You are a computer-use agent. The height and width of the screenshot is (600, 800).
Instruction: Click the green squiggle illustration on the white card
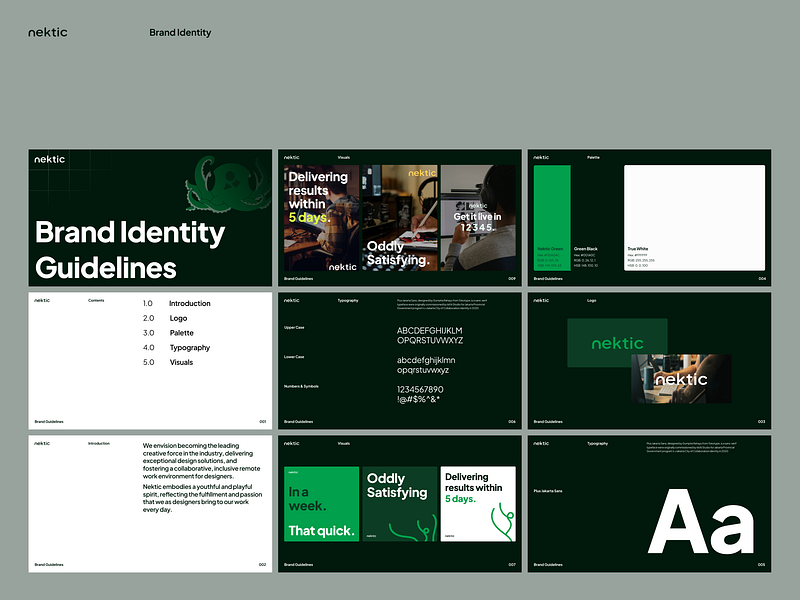tap(502, 521)
